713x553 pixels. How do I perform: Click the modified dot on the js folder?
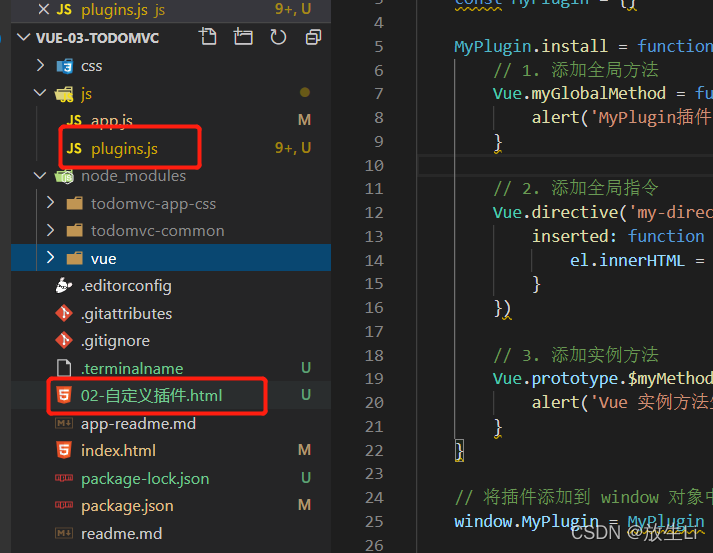tap(305, 92)
